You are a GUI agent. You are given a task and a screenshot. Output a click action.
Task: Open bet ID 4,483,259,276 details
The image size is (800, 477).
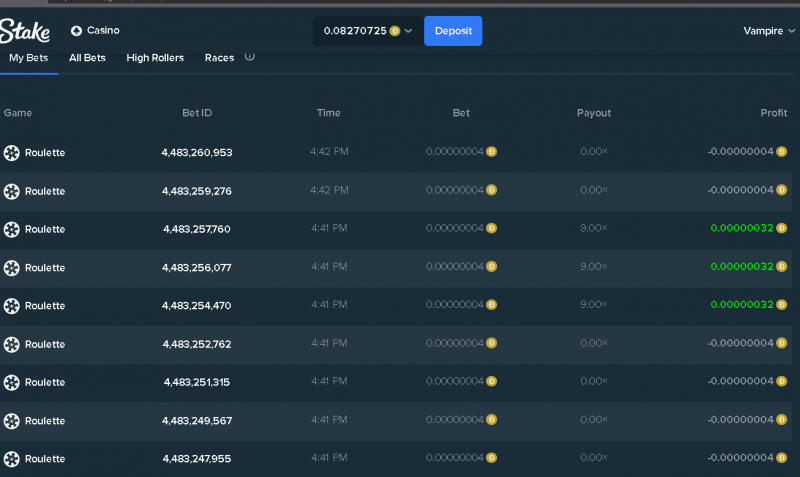click(x=197, y=191)
